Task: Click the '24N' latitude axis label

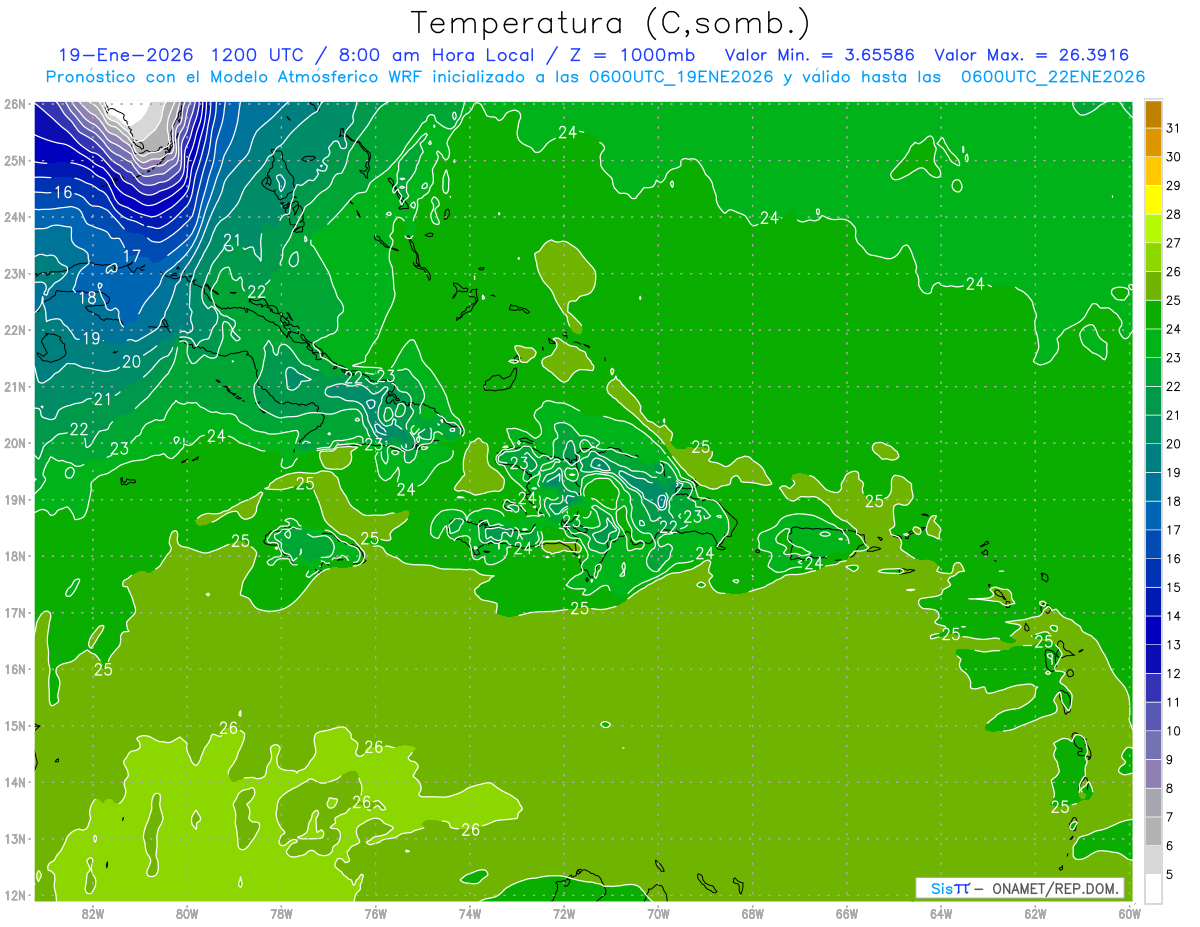Action: (x=14, y=216)
